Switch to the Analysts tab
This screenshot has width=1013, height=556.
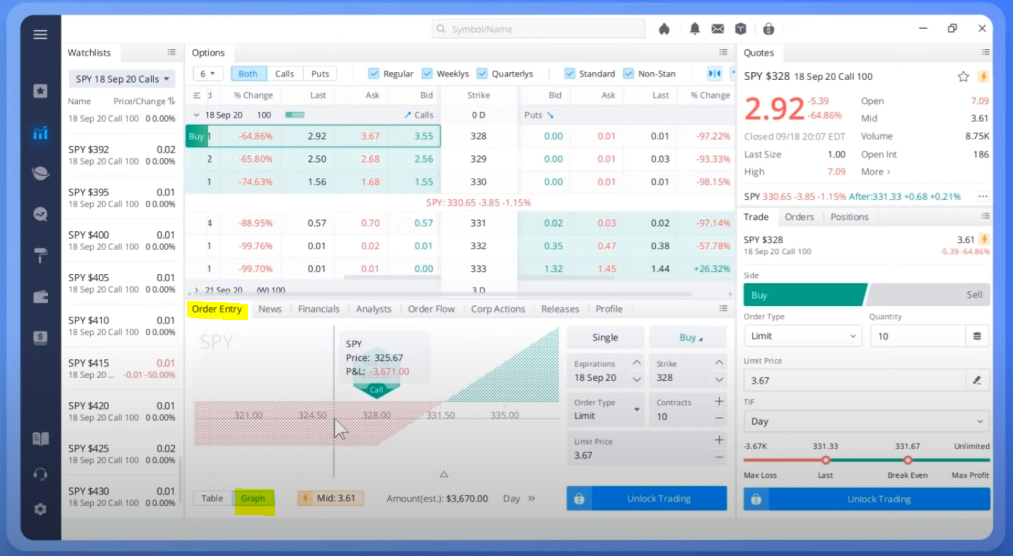(373, 309)
